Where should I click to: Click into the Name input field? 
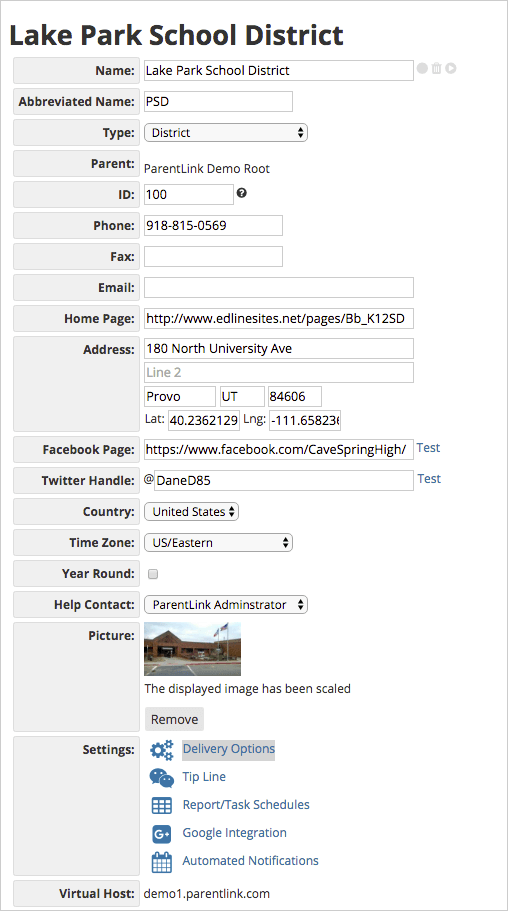coord(279,71)
